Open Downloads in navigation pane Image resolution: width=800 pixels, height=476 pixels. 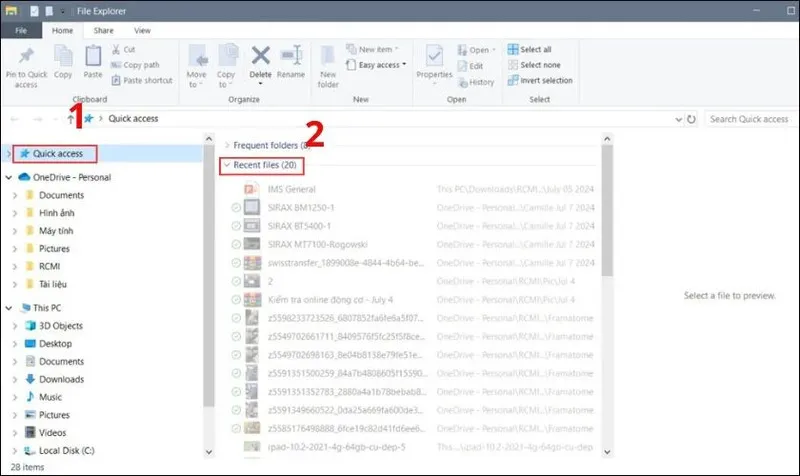61,379
